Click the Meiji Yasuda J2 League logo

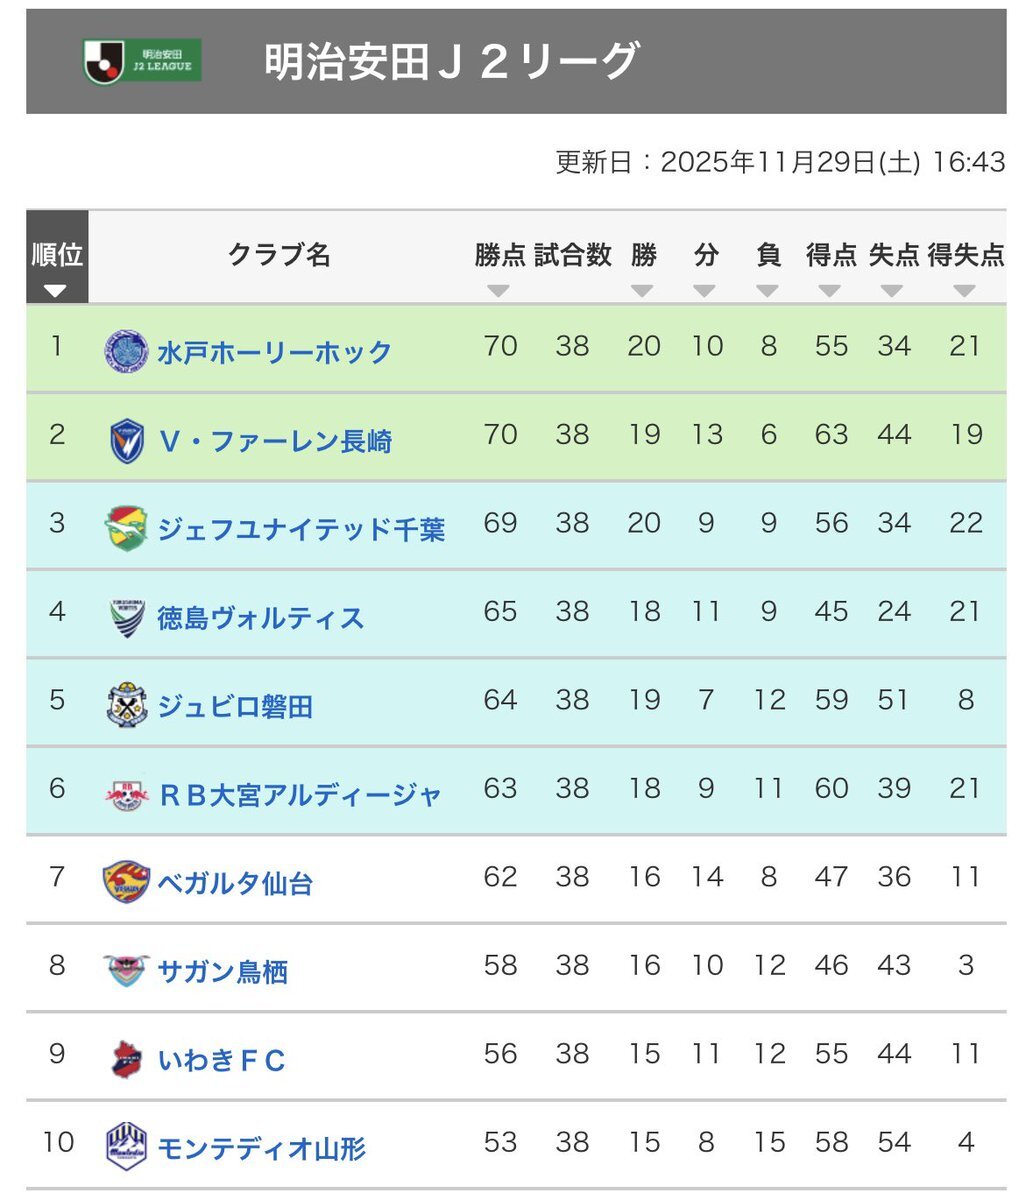click(x=142, y=62)
